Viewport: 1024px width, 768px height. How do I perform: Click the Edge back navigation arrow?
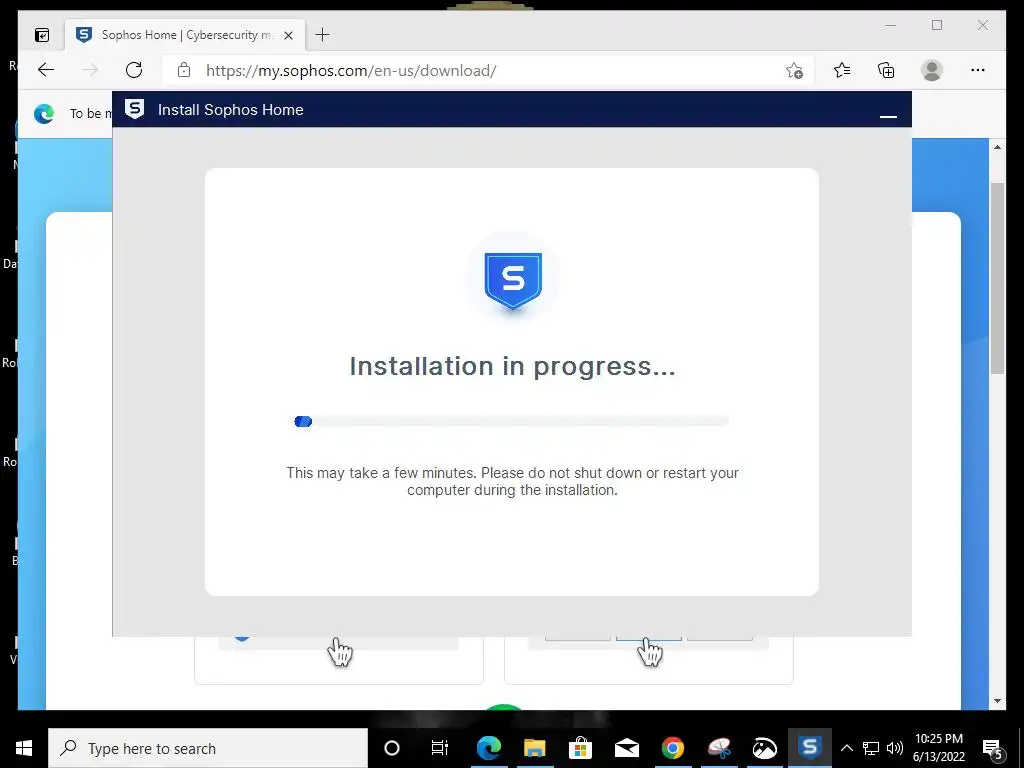coord(46,70)
